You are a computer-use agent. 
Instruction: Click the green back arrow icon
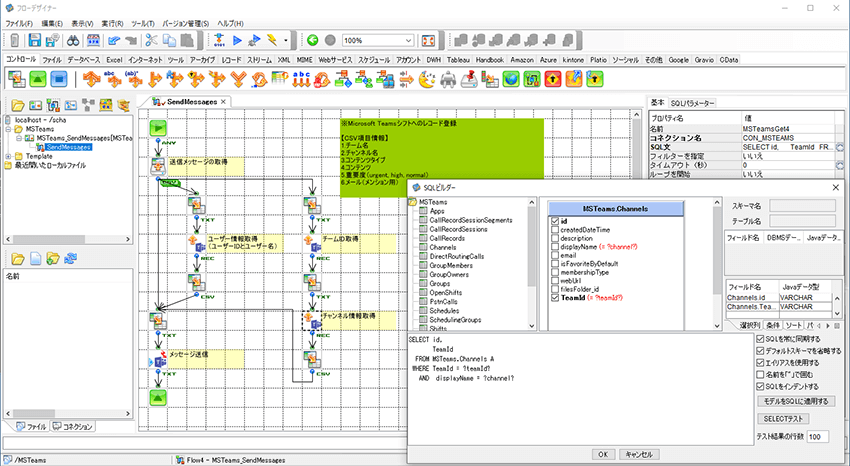coord(312,40)
